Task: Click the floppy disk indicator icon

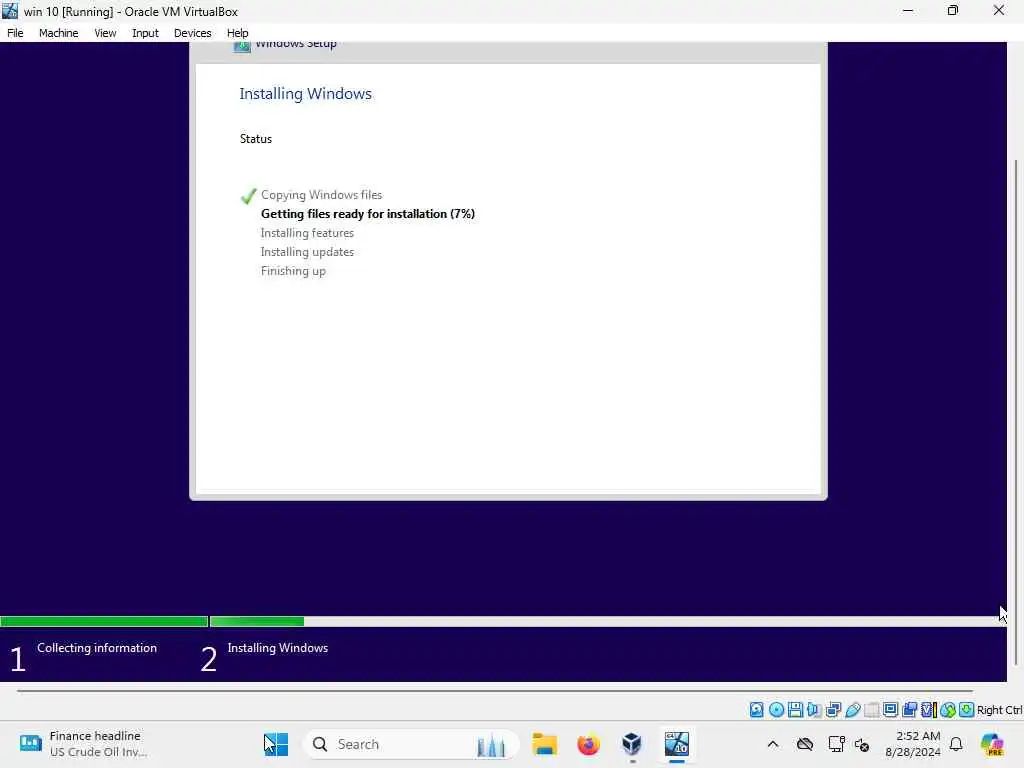Action: [795, 709]
